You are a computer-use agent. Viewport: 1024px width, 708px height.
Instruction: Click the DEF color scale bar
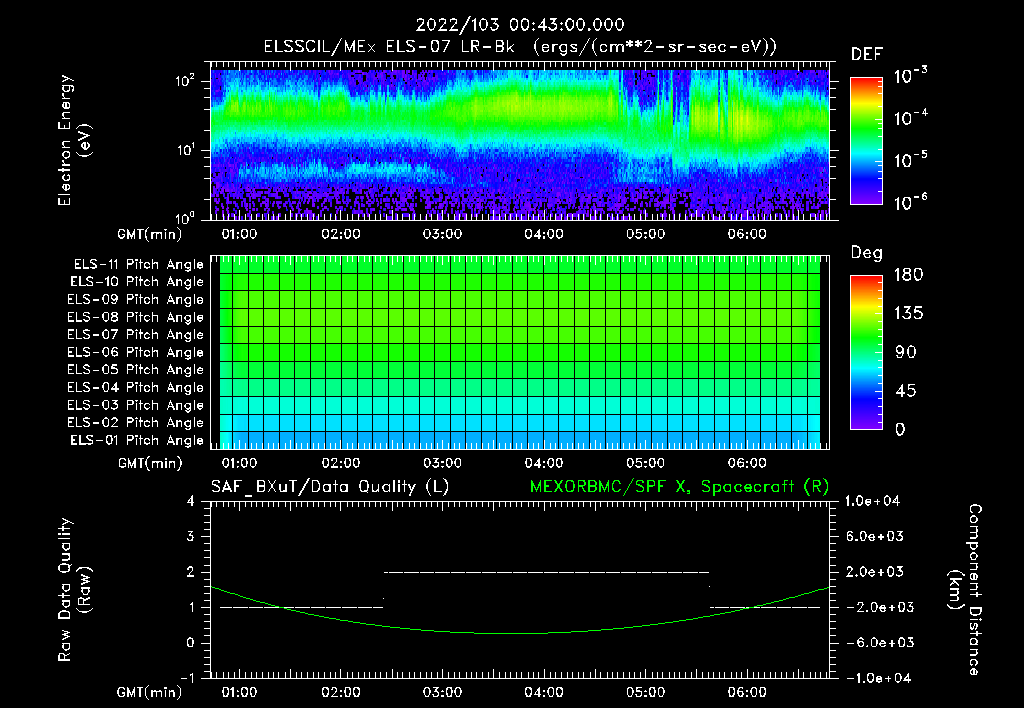(866, 141)
